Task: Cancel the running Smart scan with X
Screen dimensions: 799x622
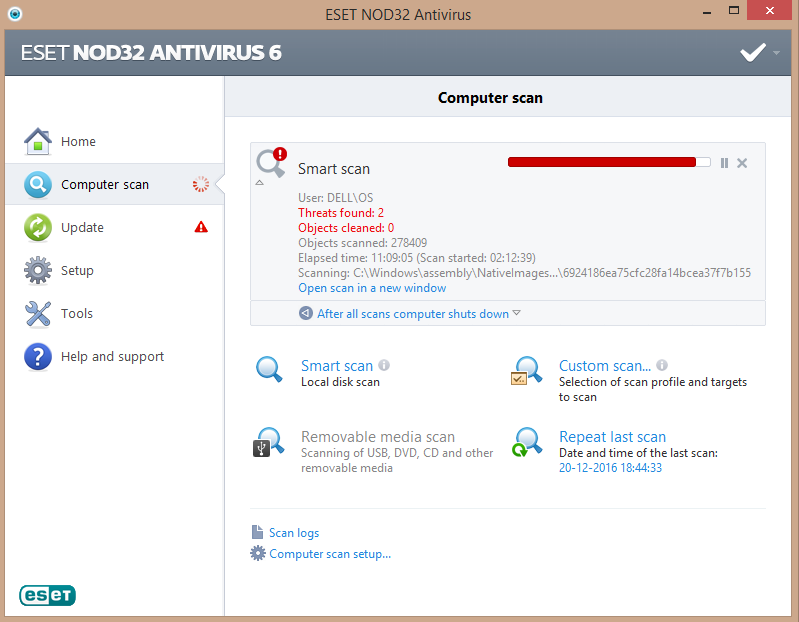Action: tap(742, 163)
